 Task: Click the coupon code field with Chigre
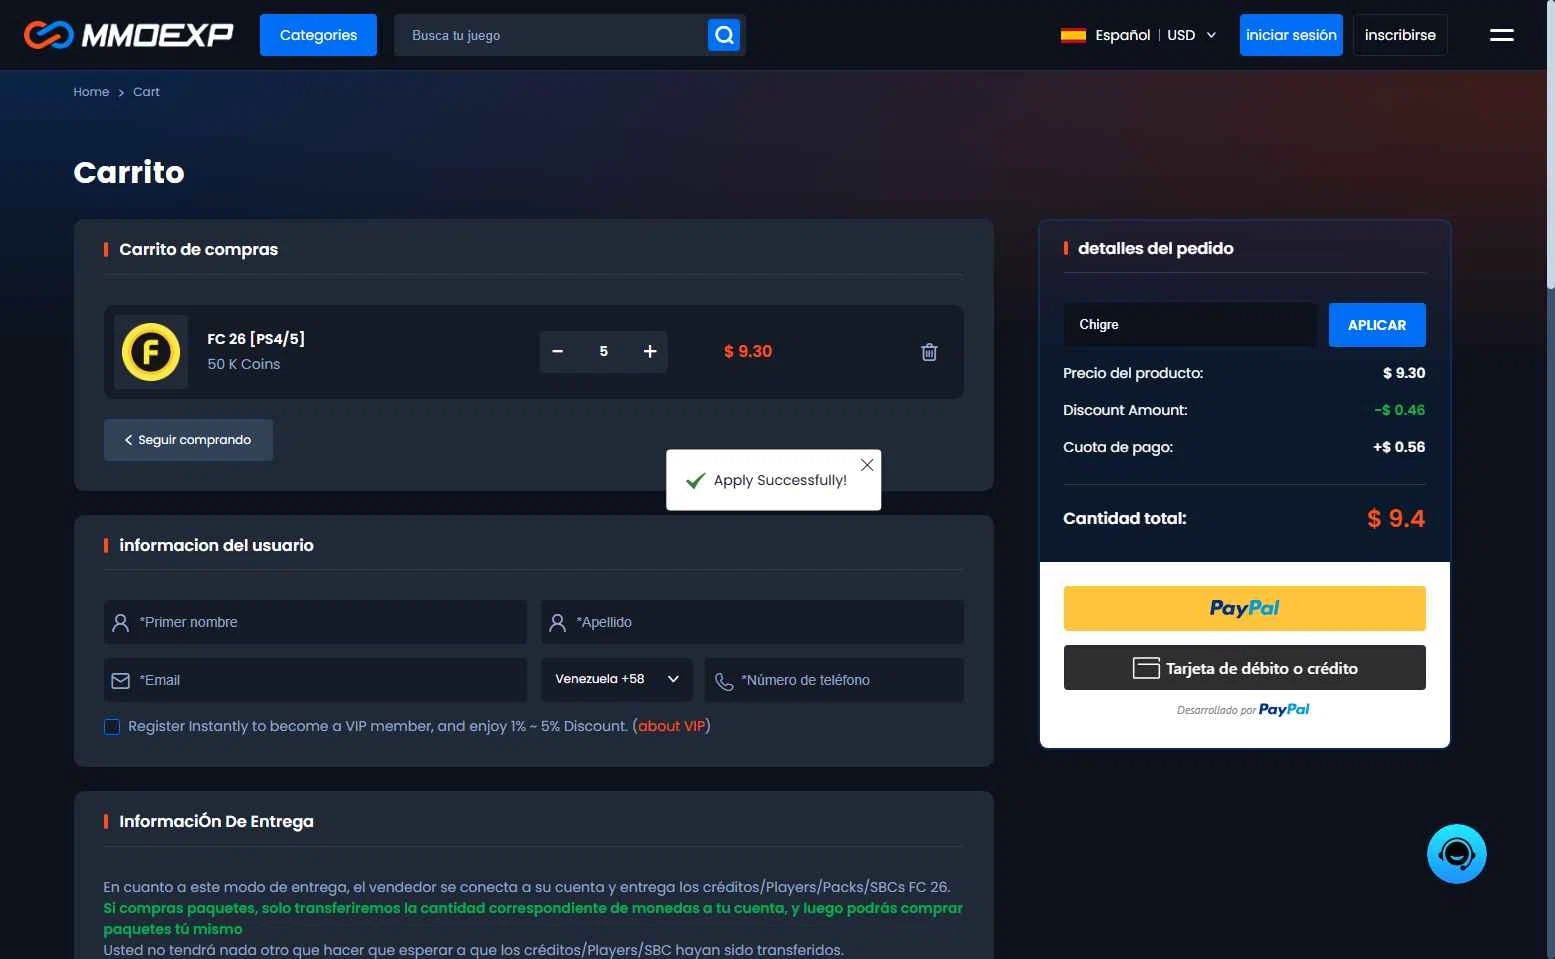[1190, 325]
